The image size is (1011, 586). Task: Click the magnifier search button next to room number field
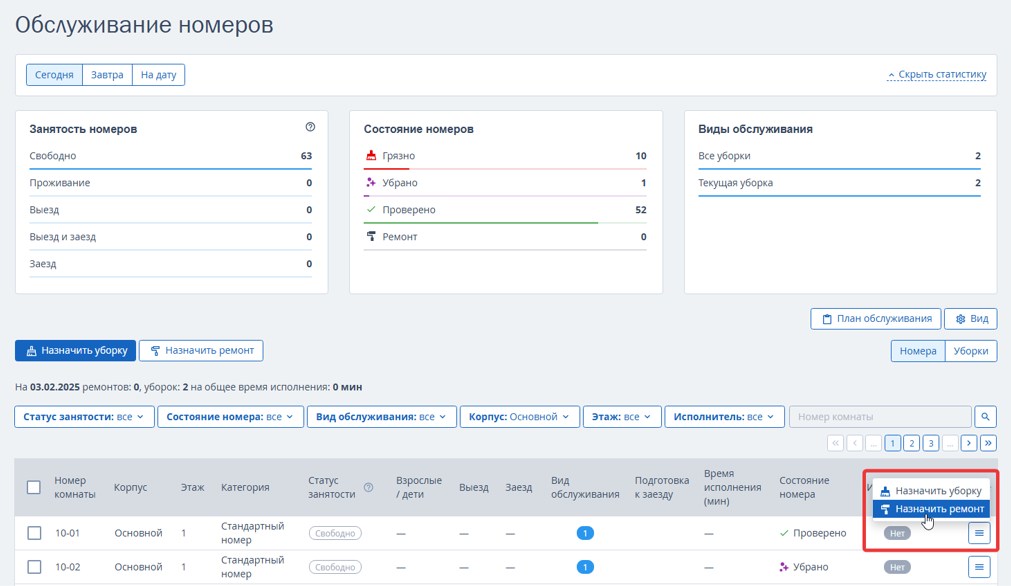coord(985,416)
